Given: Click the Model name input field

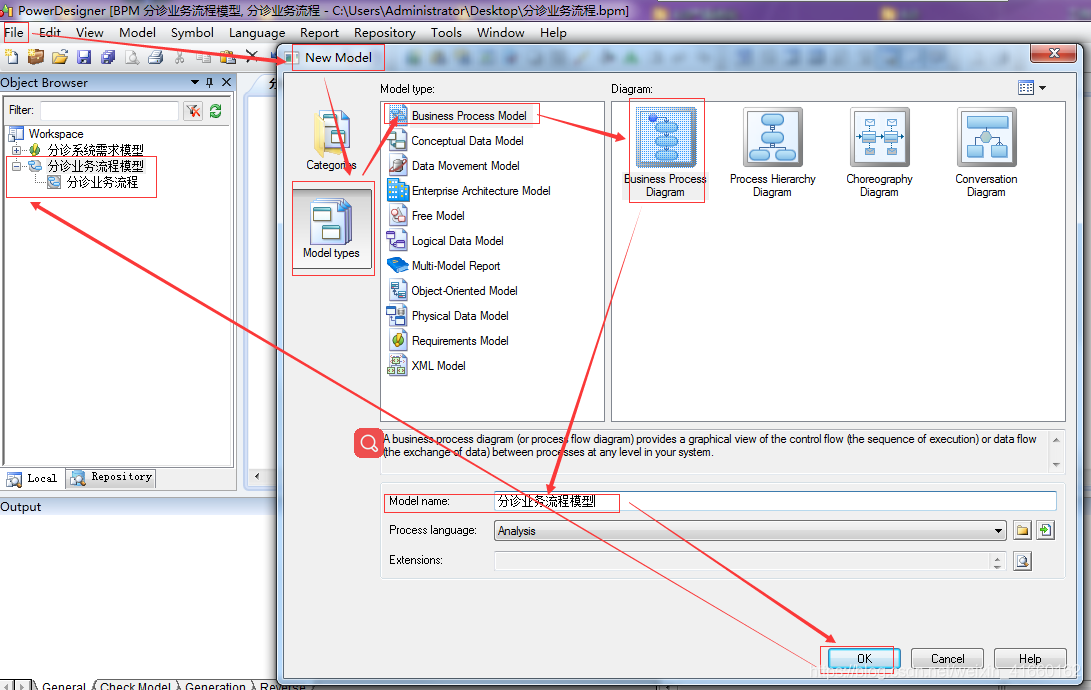Looking at the screenshot, I should [775, 501].
